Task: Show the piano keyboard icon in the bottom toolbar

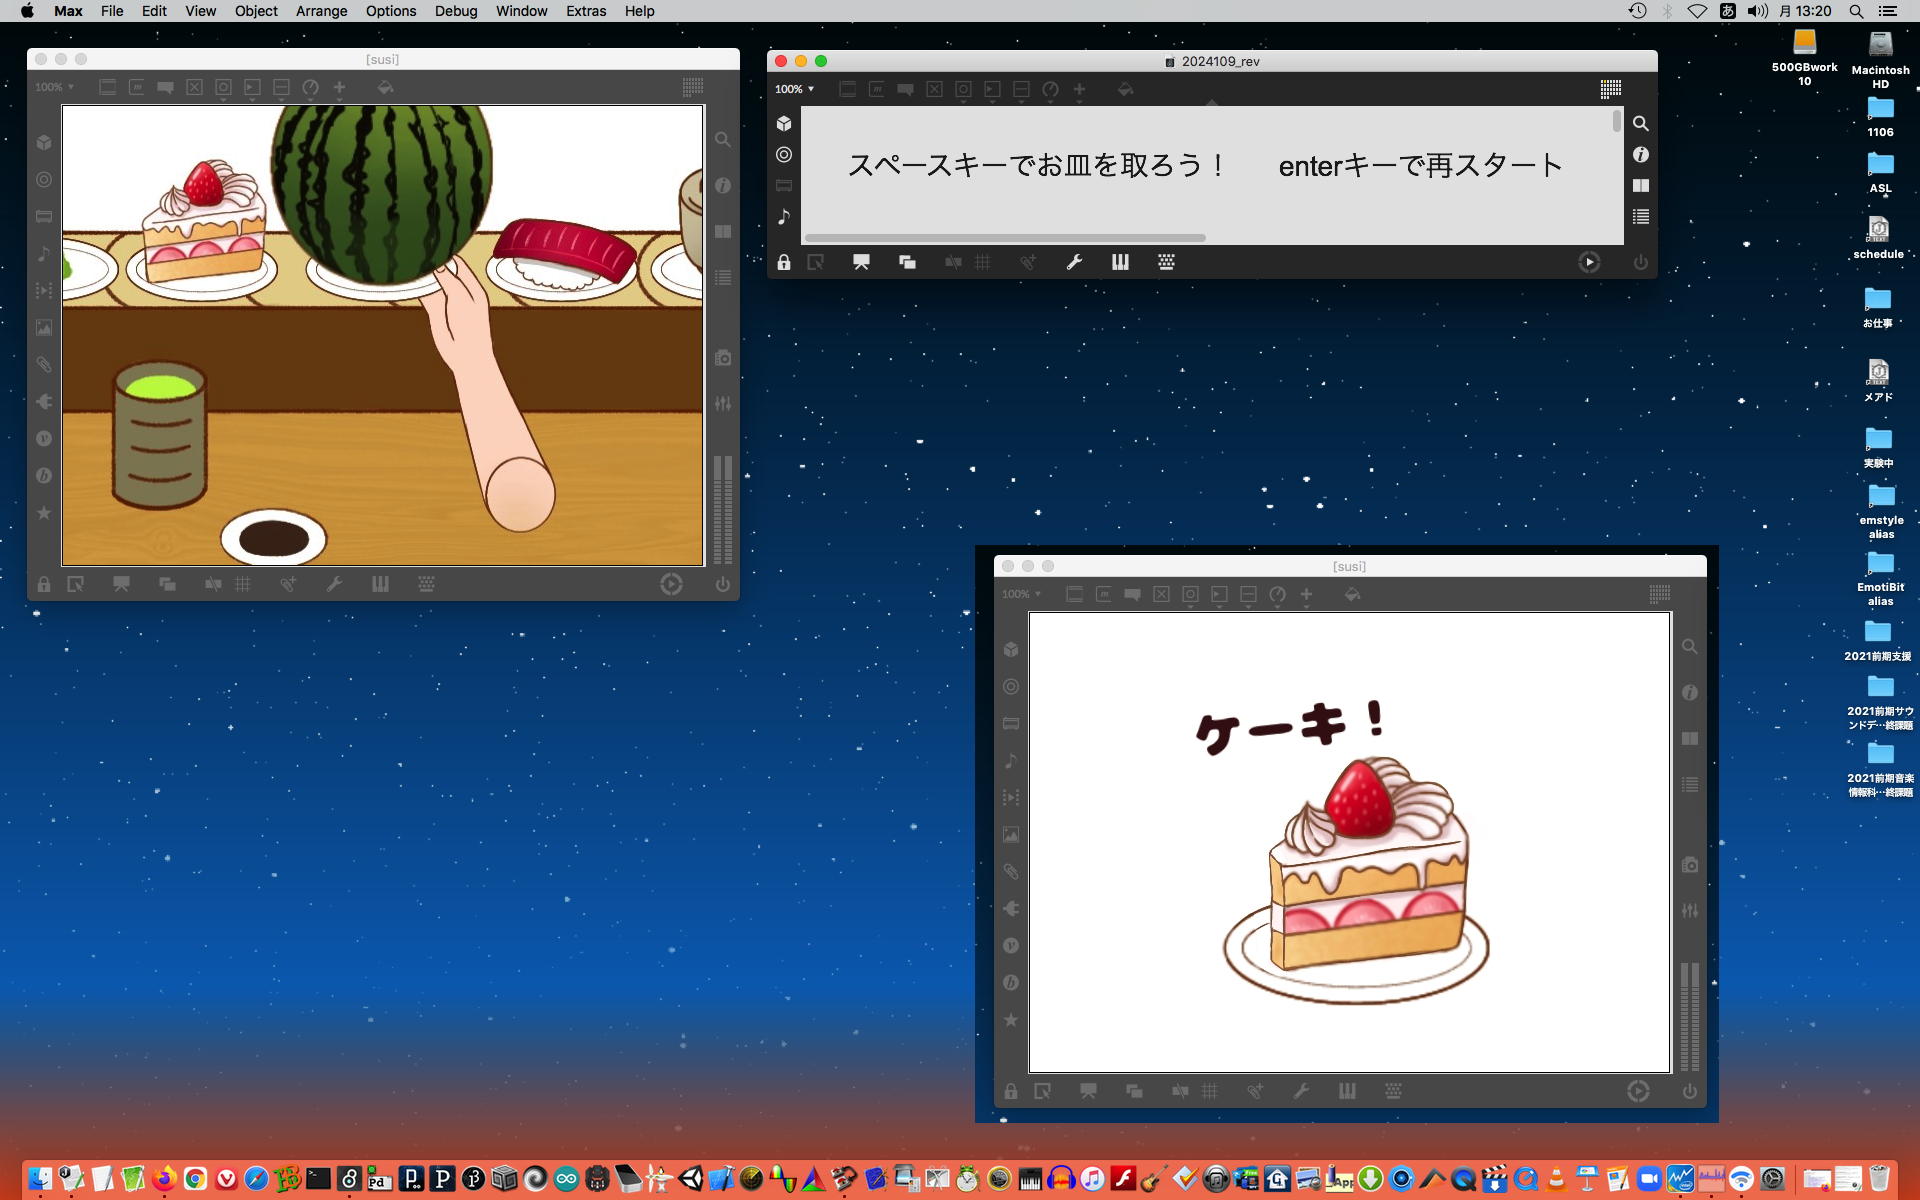Action: tap(1120, 263)
